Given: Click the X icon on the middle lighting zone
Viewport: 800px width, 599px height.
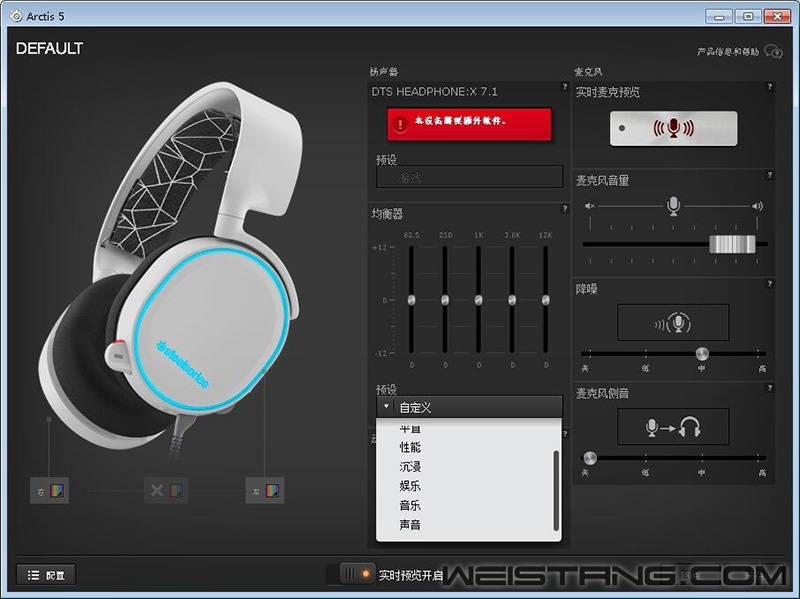Looking at the screenshot, I should tap(157, 490).
